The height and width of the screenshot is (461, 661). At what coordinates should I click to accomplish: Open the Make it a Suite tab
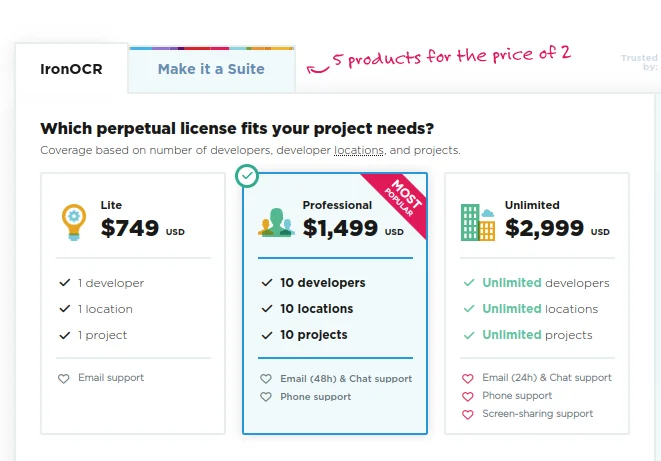click(x=211, y=69)
